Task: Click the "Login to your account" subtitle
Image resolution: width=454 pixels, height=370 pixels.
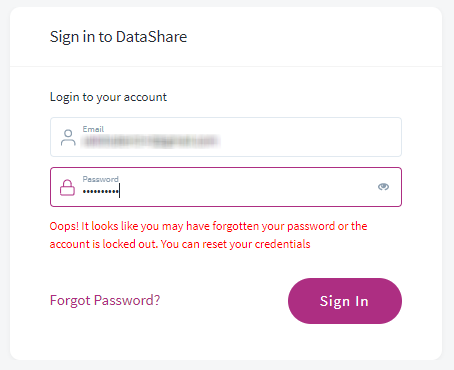Action: point(108,97)
